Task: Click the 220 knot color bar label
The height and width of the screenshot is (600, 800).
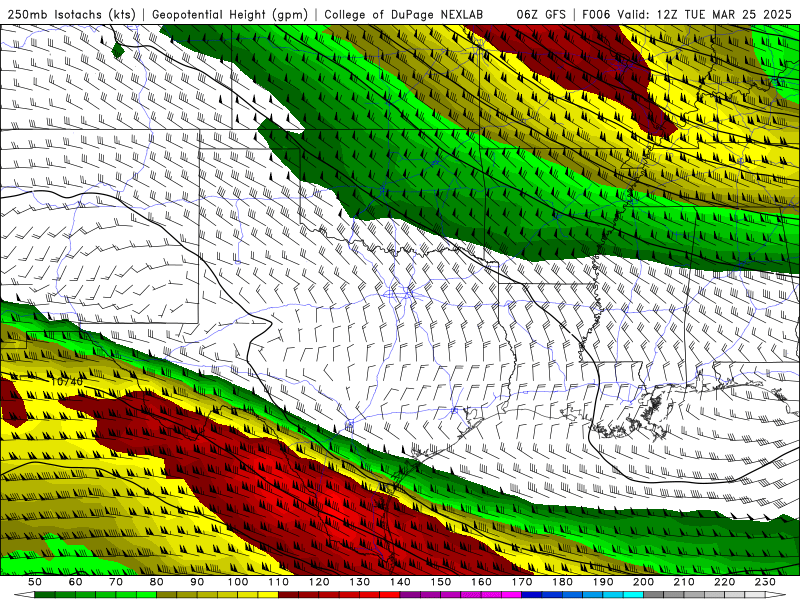Action: [725, 582]
